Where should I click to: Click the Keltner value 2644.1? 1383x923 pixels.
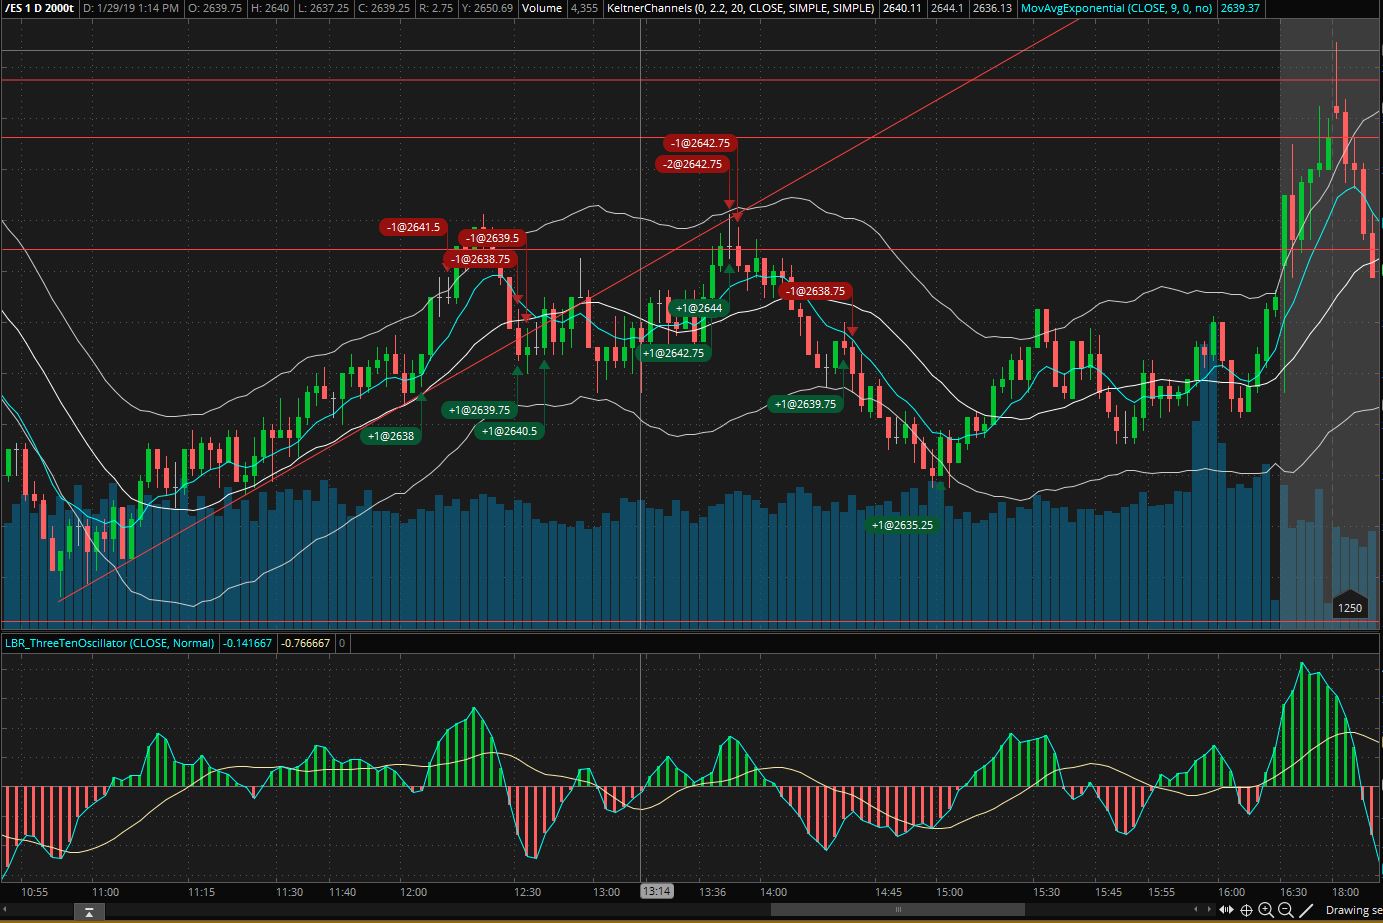pos(947,8)
